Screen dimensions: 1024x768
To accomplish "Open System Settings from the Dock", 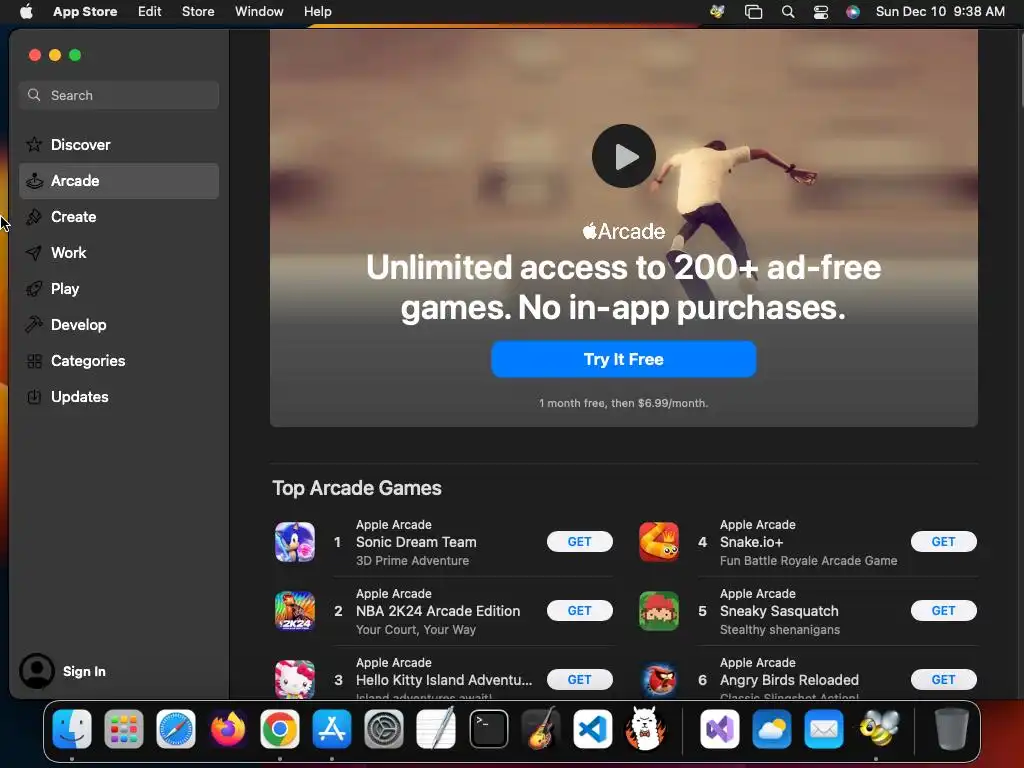I will (384, 728).
